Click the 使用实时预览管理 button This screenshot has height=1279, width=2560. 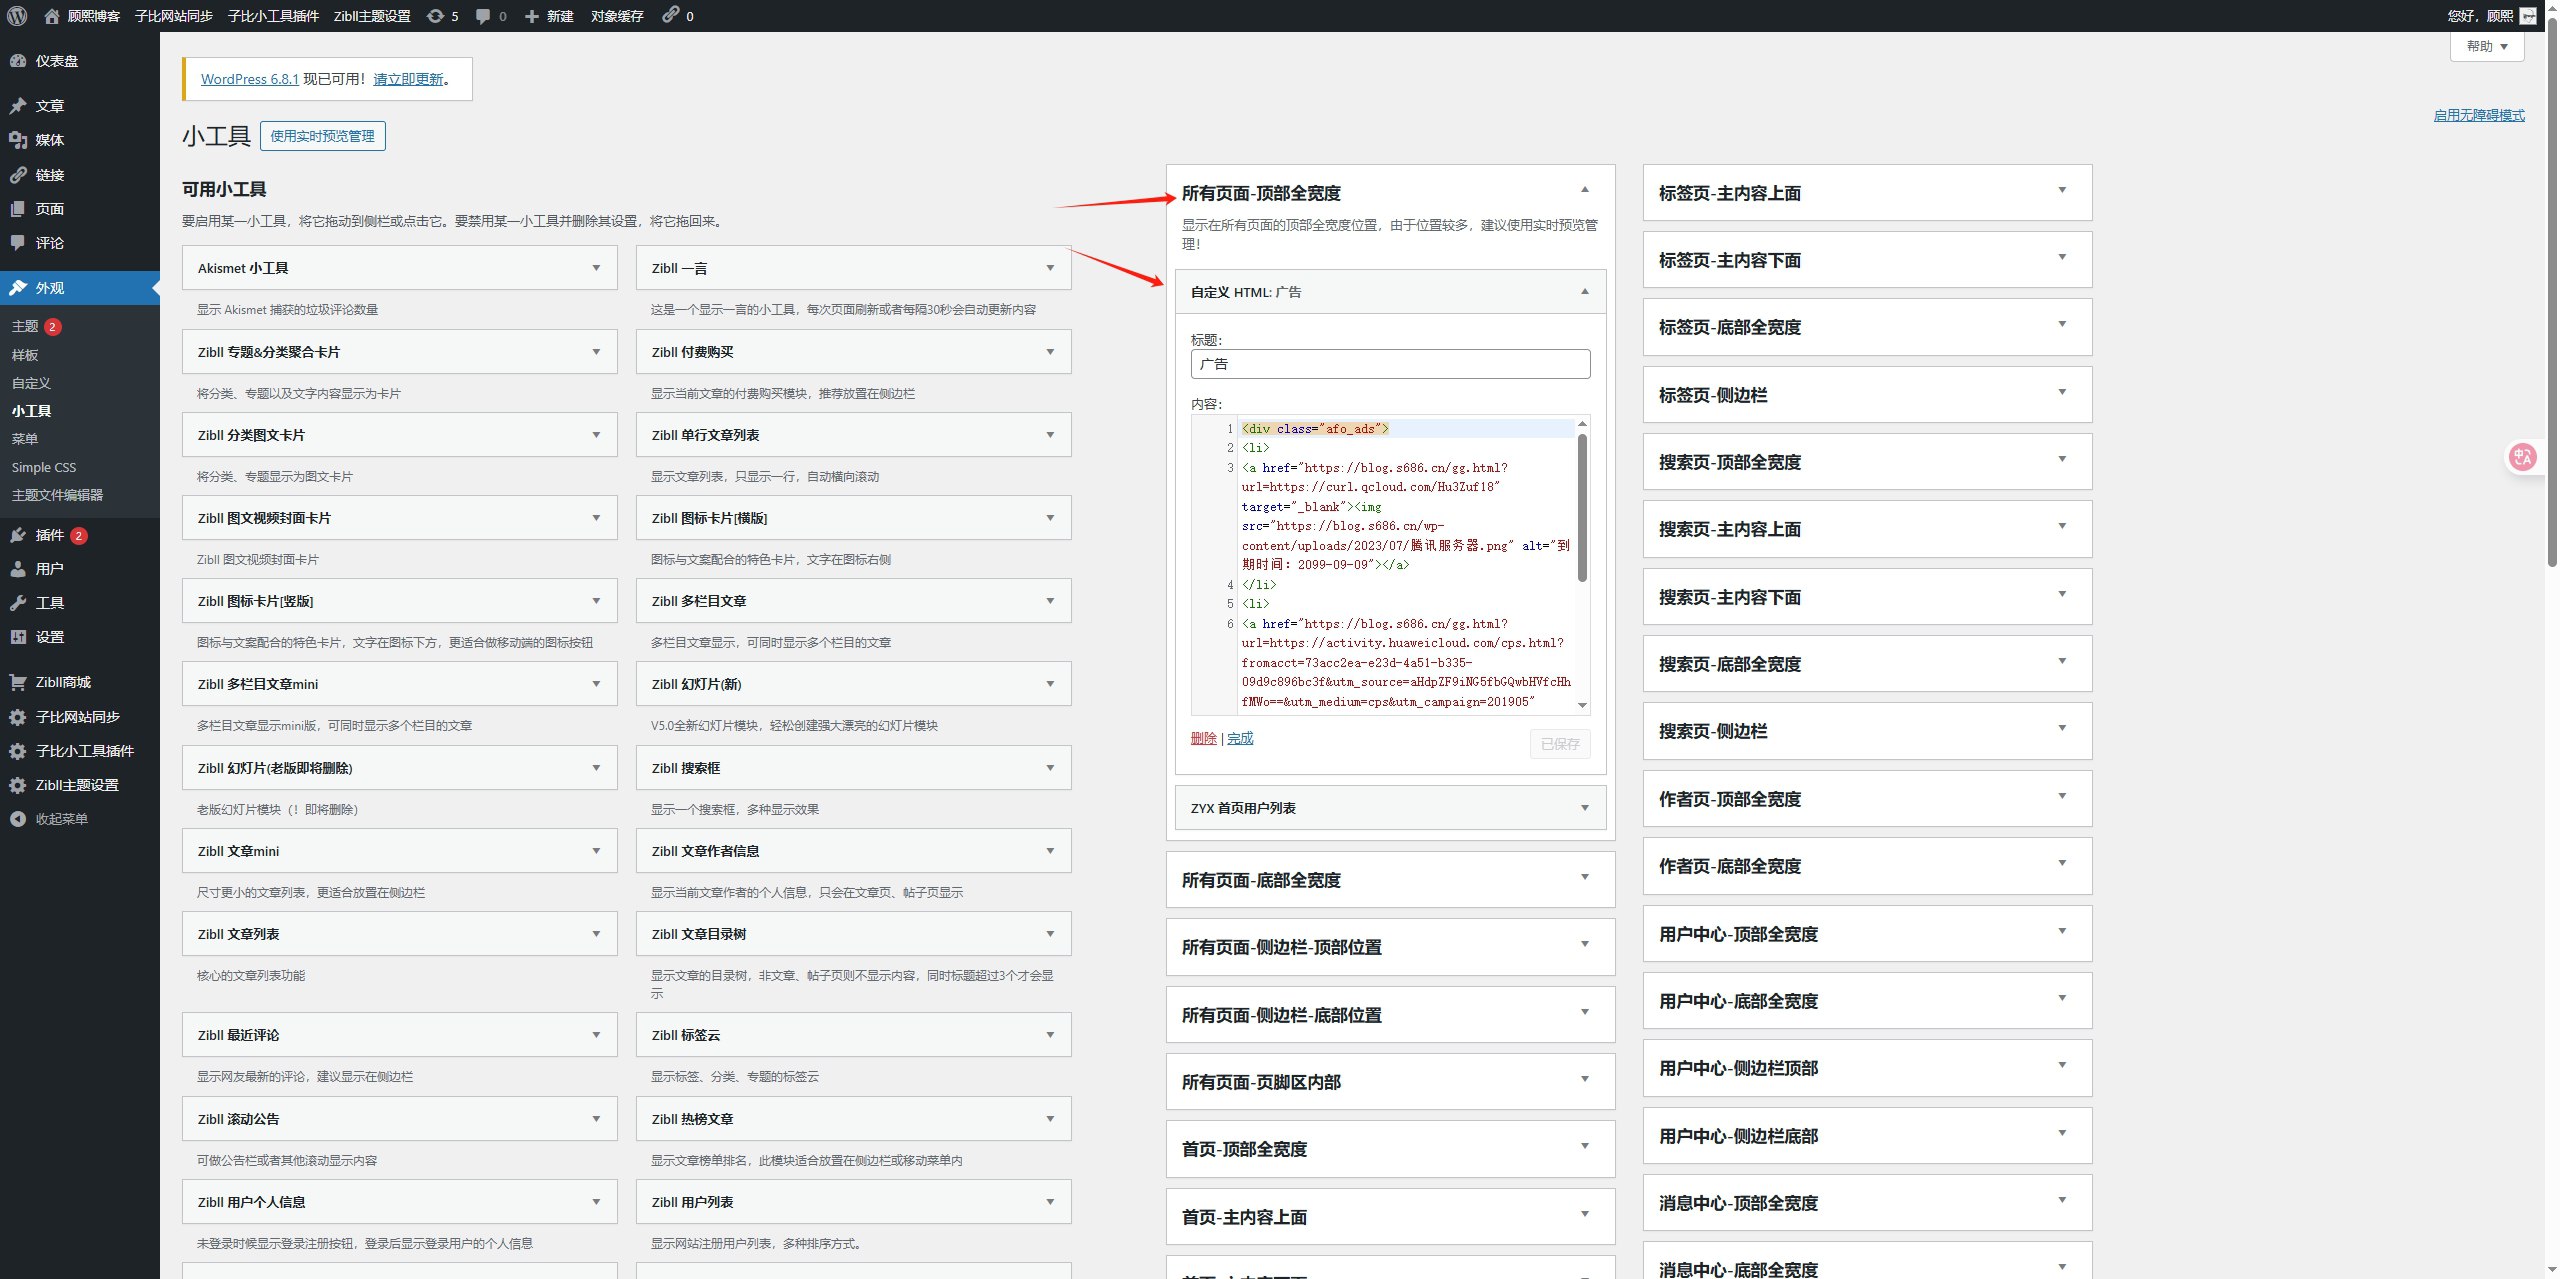pyautogui.click(x=322, y=136)
